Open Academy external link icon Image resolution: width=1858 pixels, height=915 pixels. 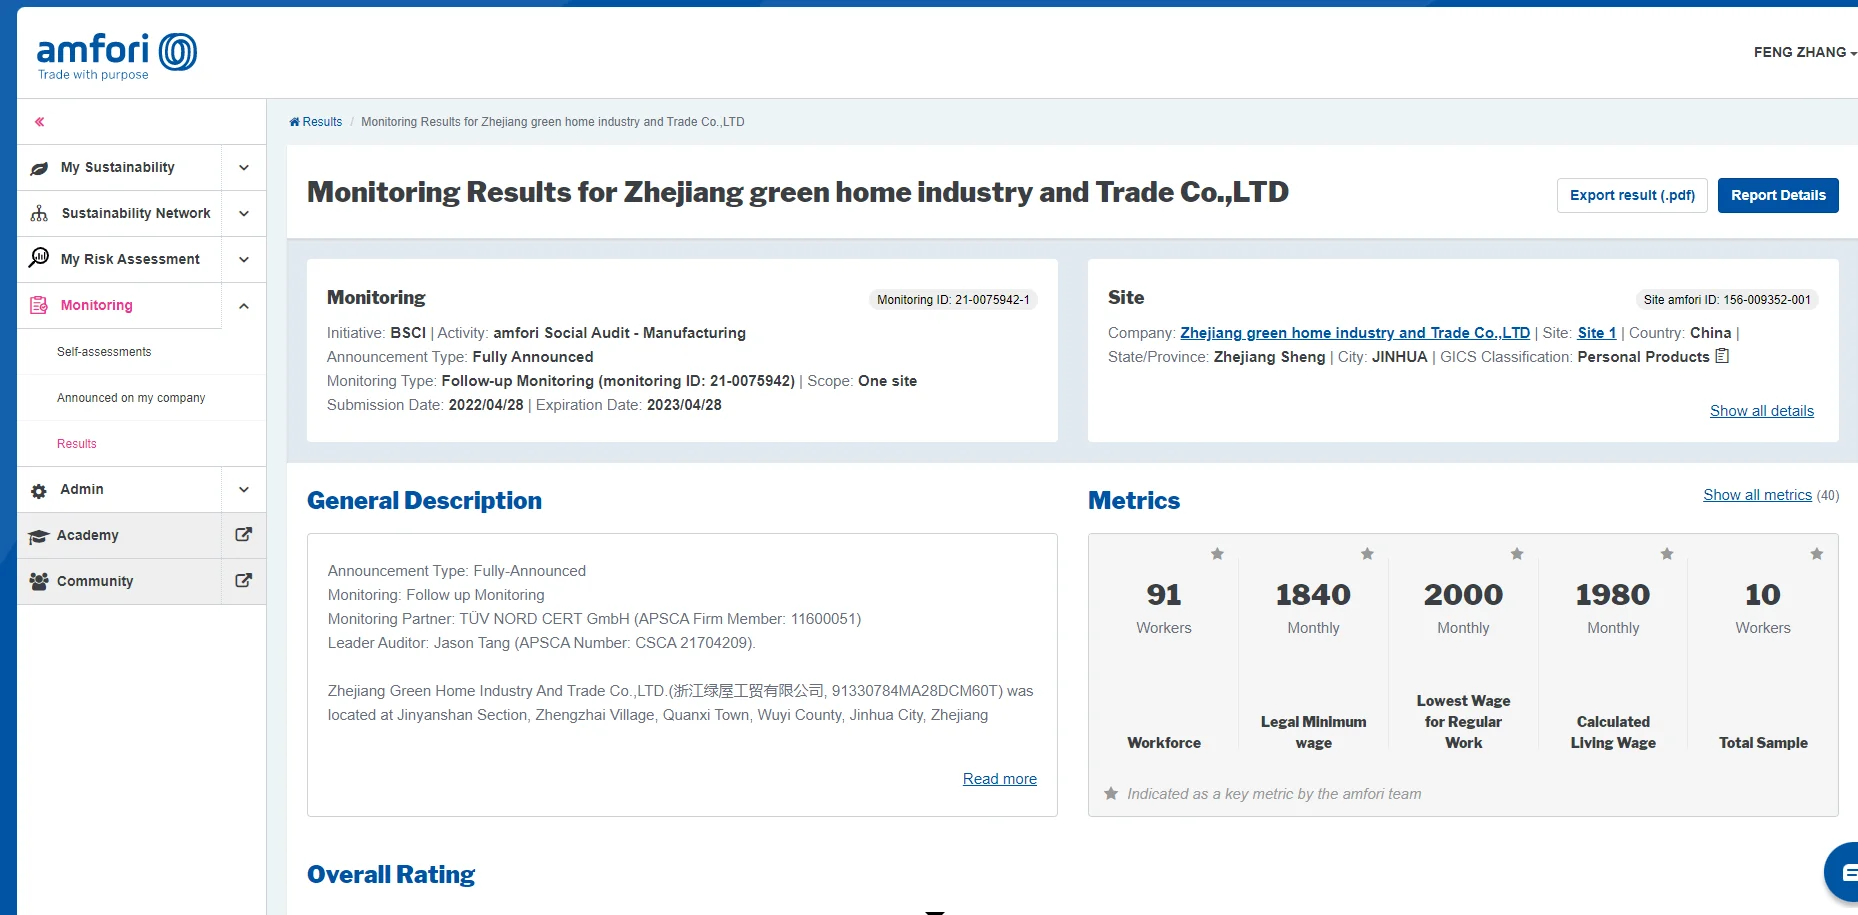243,535
